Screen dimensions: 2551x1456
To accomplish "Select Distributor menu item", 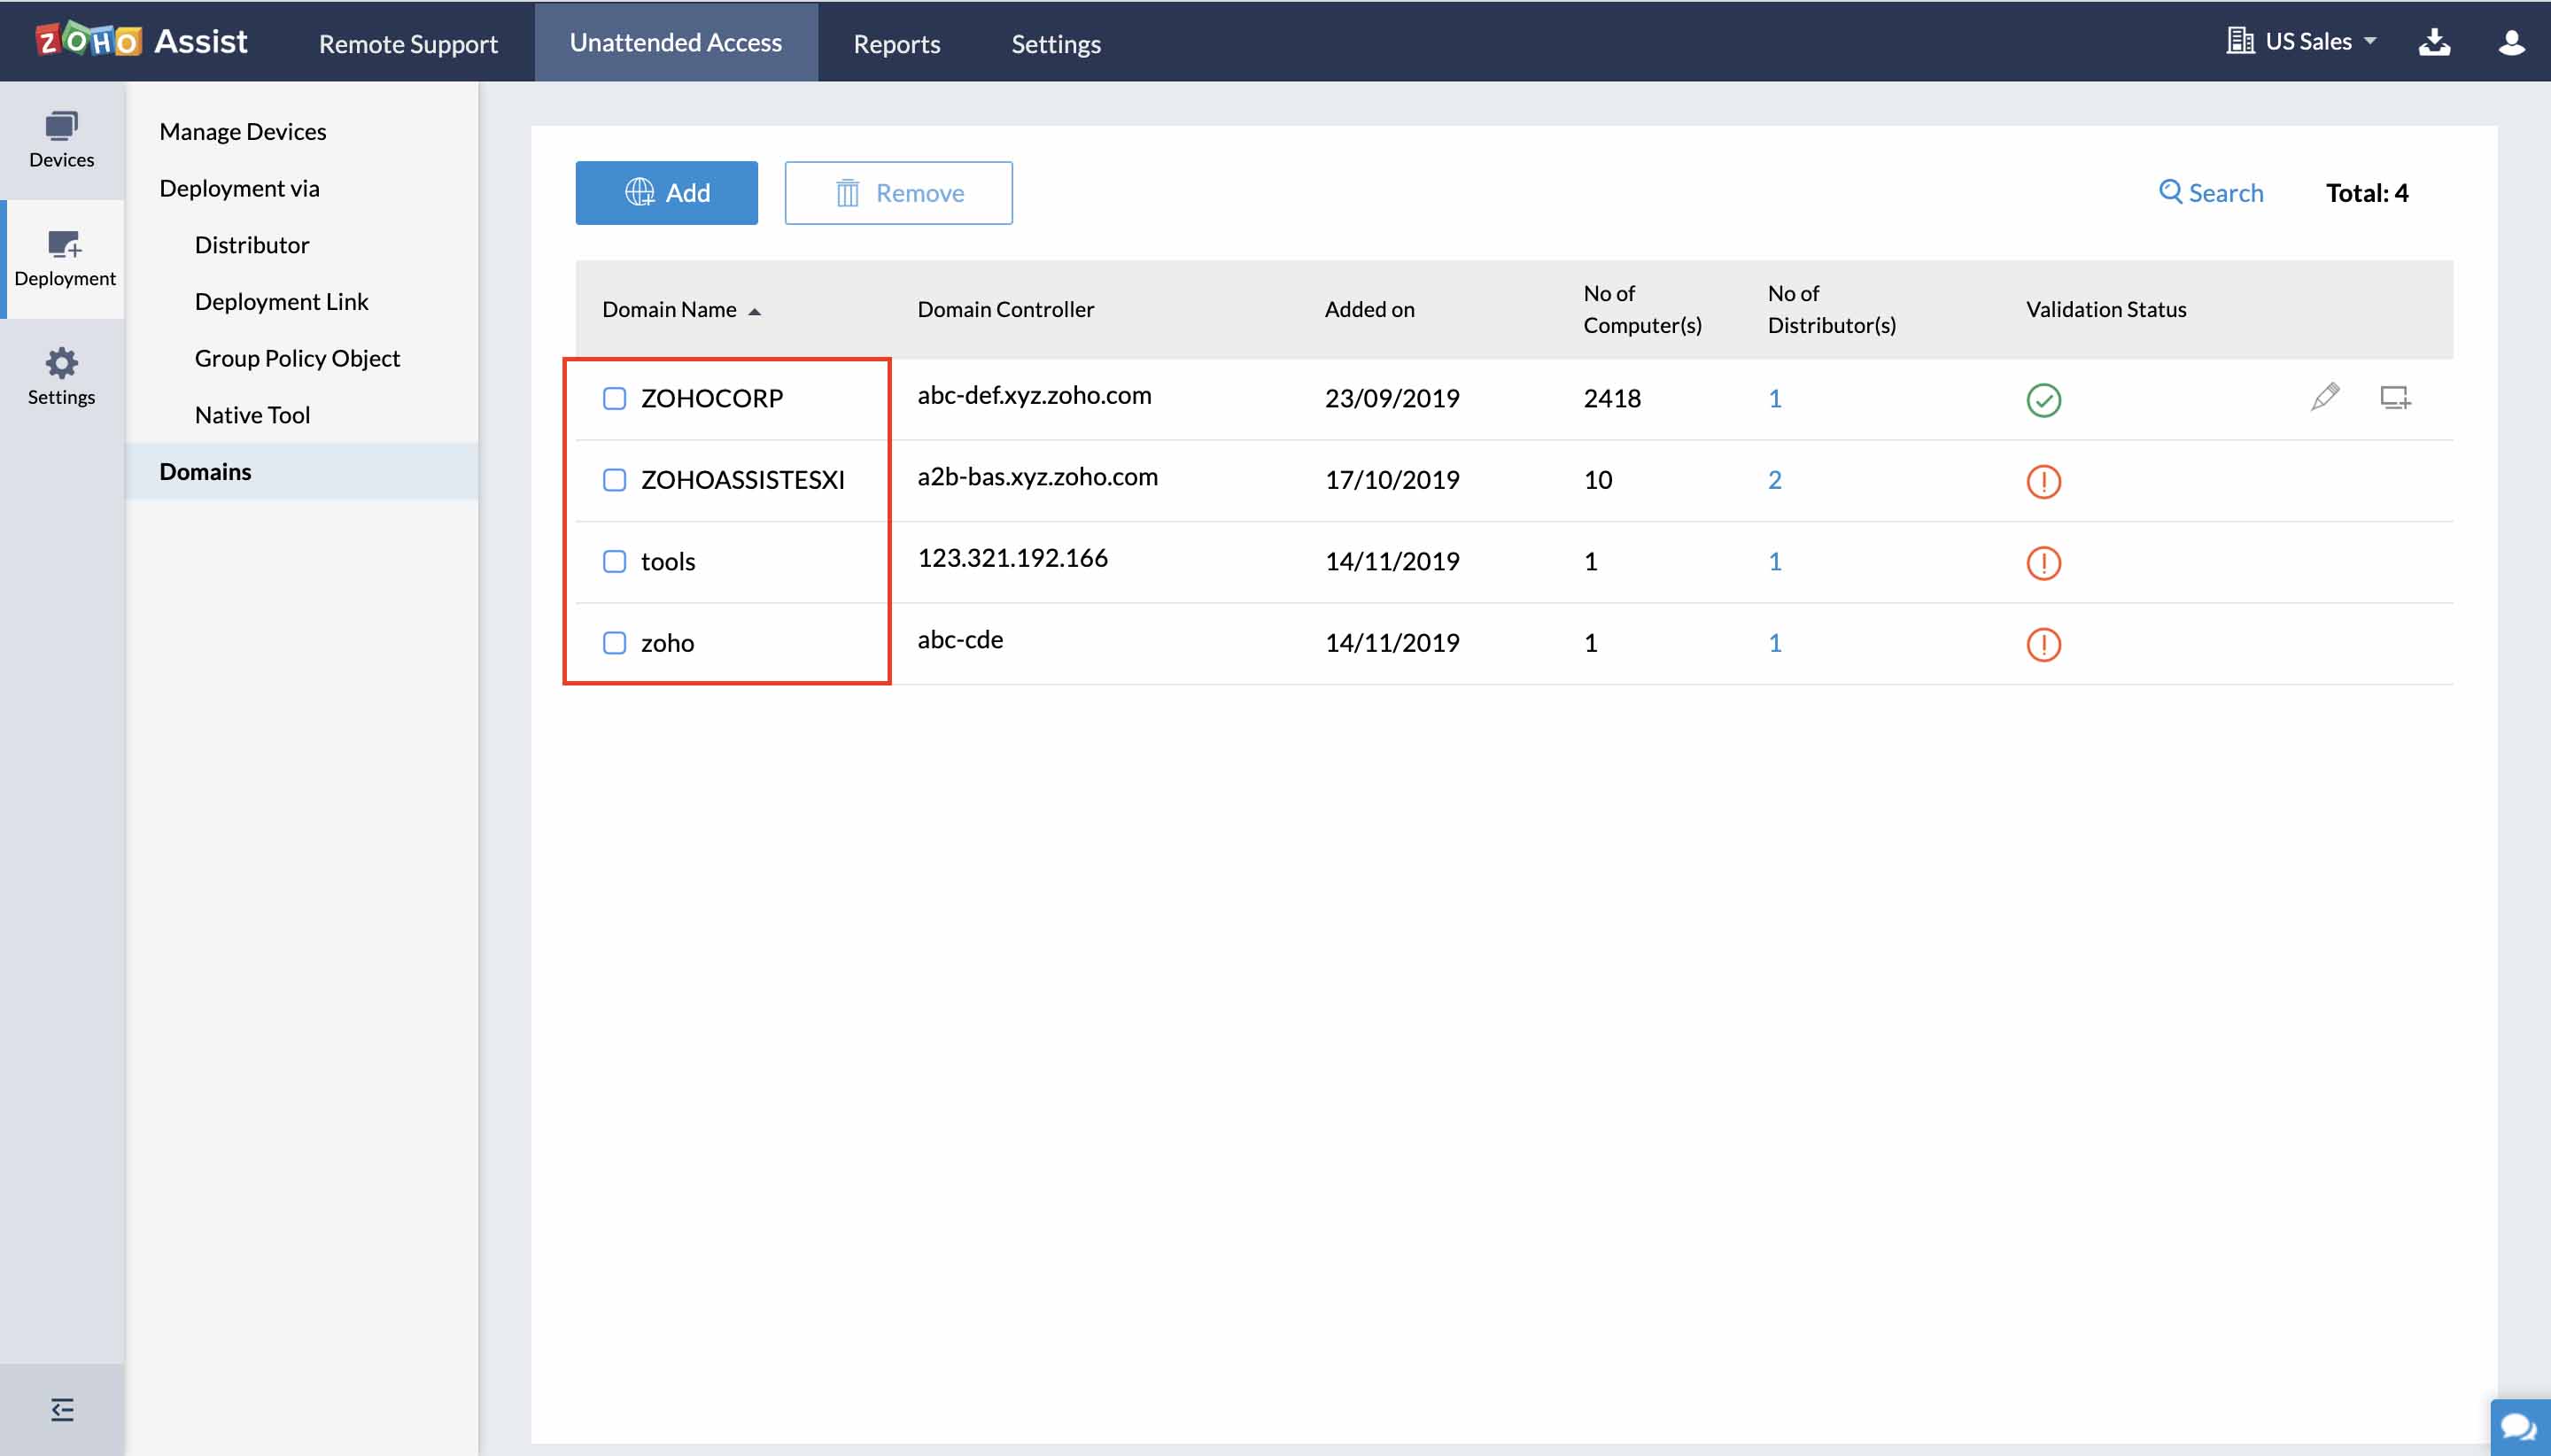I will point(251,245).
